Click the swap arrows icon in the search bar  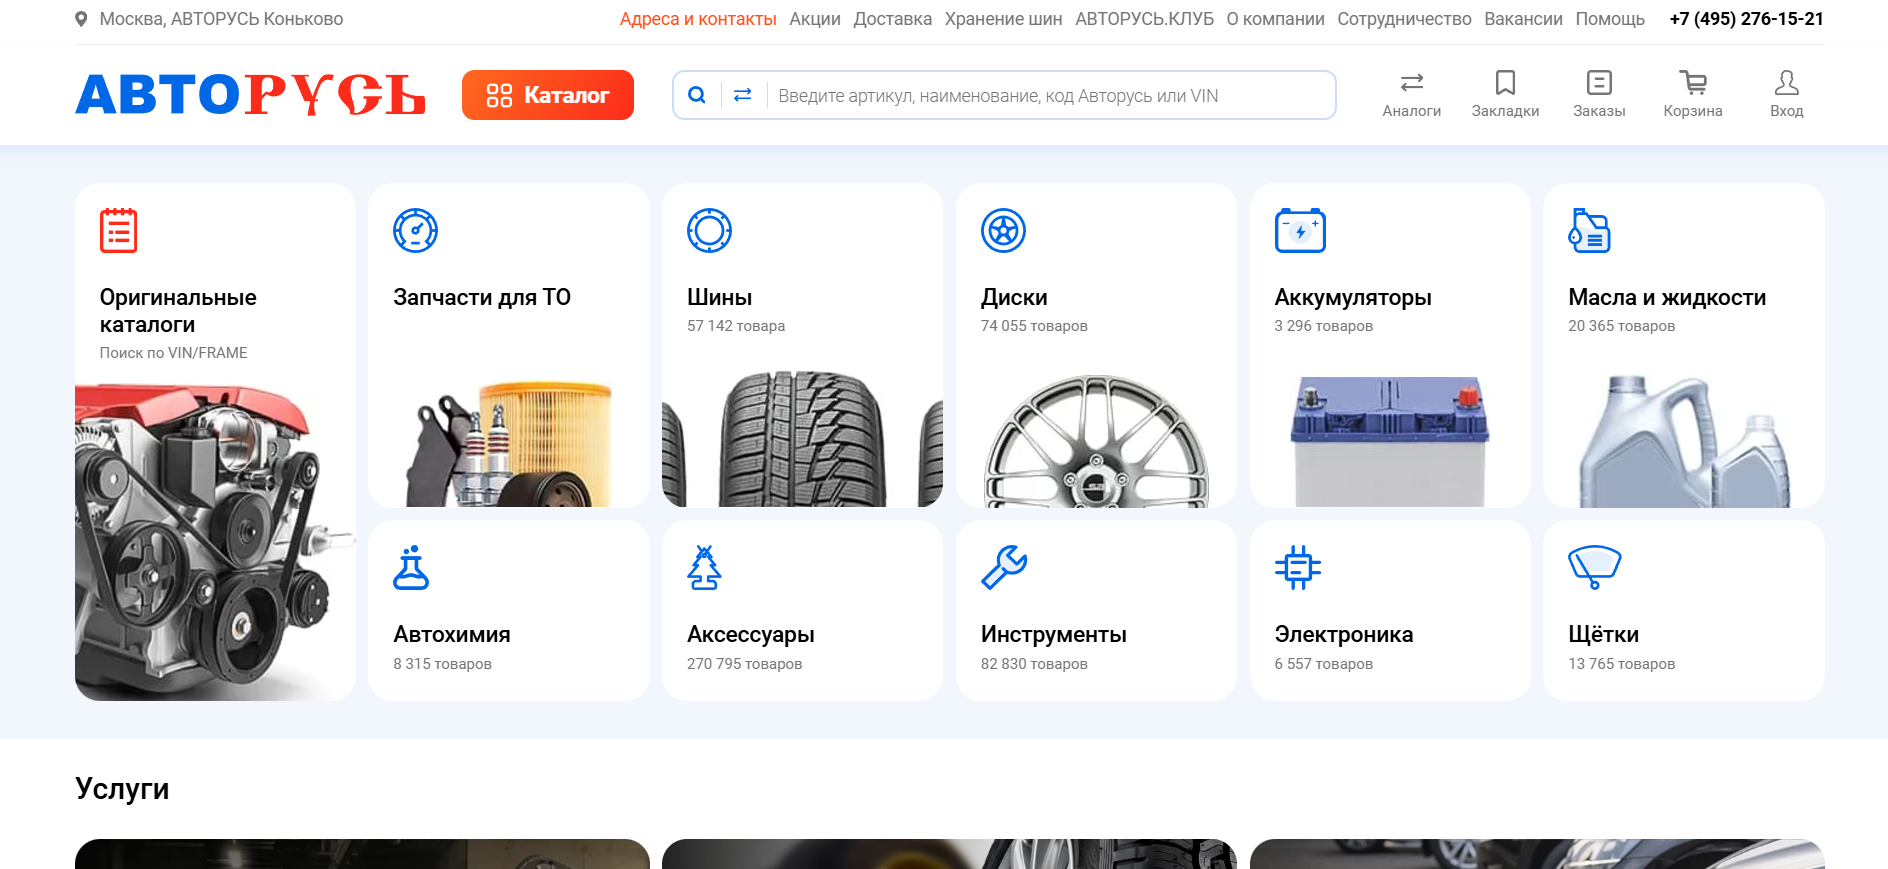pyautogui.click(x=743, y=95)
